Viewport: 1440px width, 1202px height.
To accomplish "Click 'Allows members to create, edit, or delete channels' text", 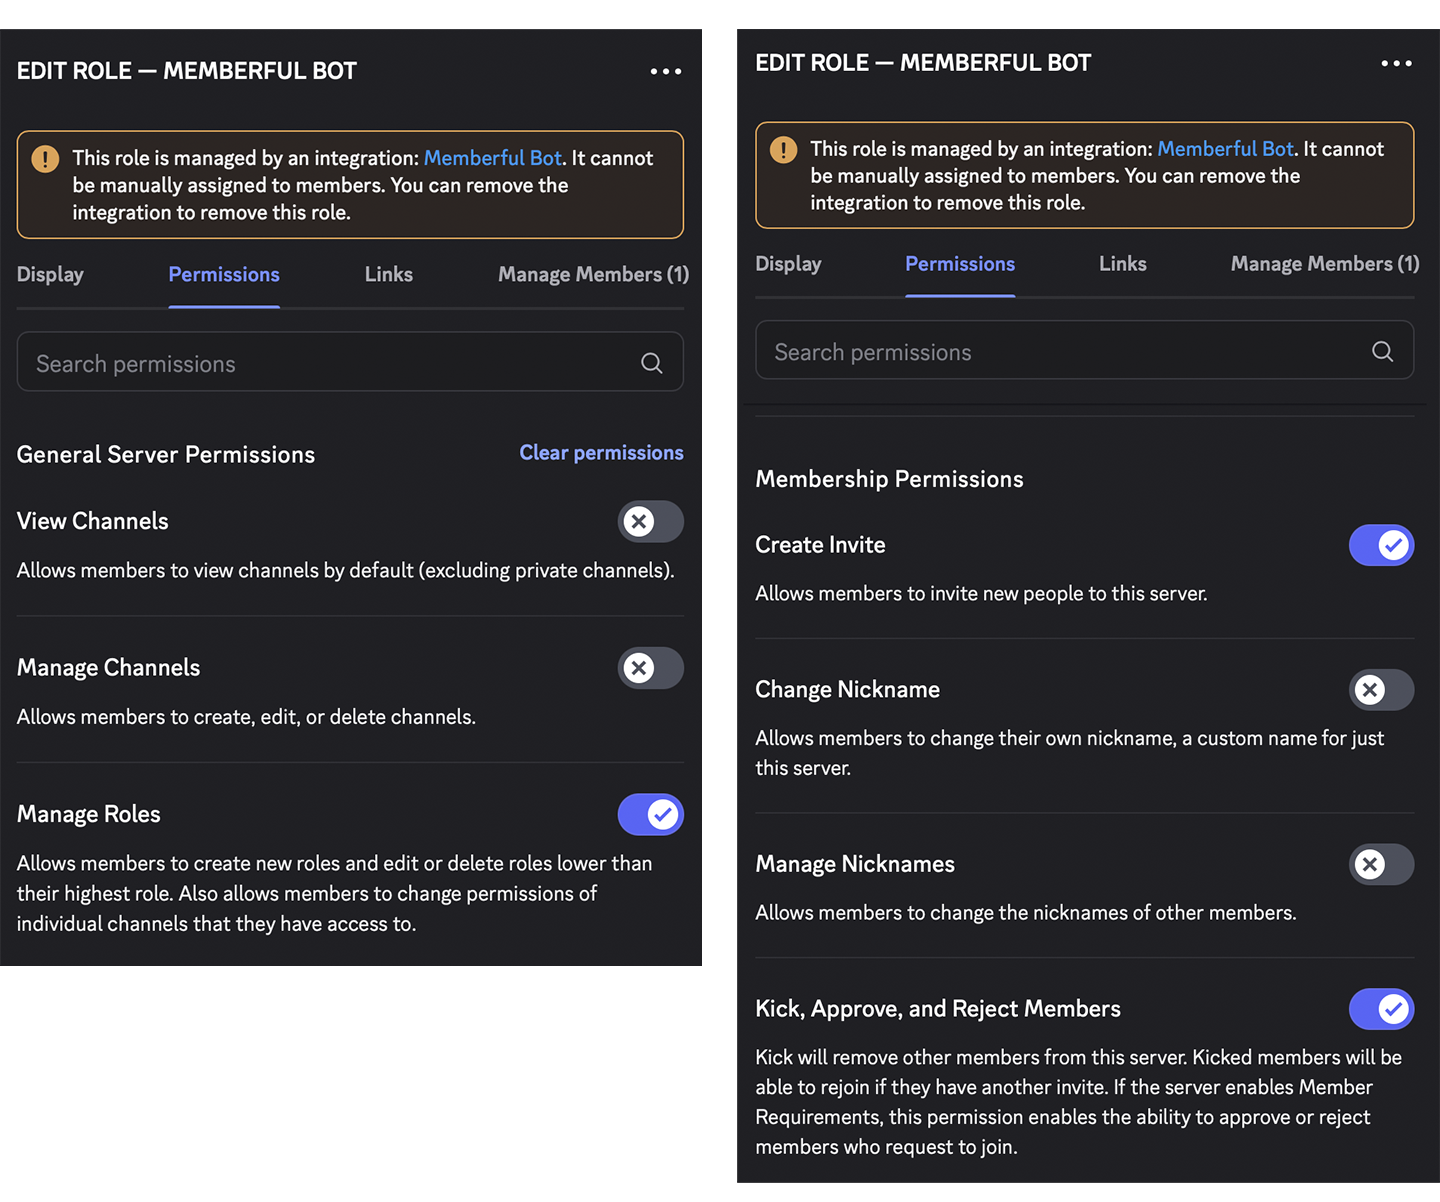I will [x=246, y=717].
